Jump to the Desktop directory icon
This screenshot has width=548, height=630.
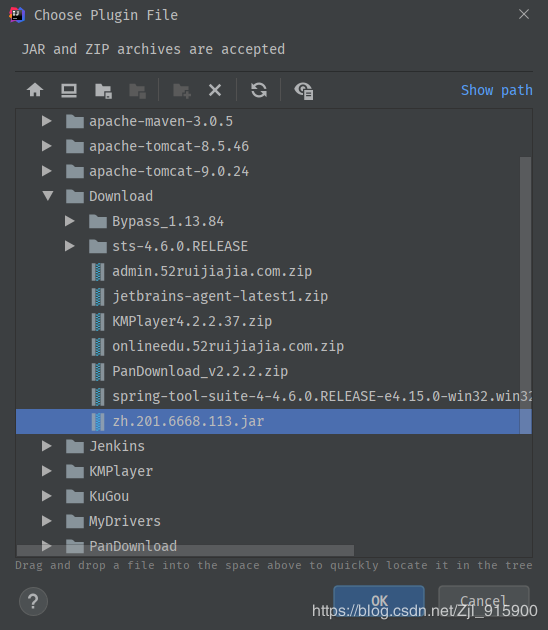click(69, 90)
